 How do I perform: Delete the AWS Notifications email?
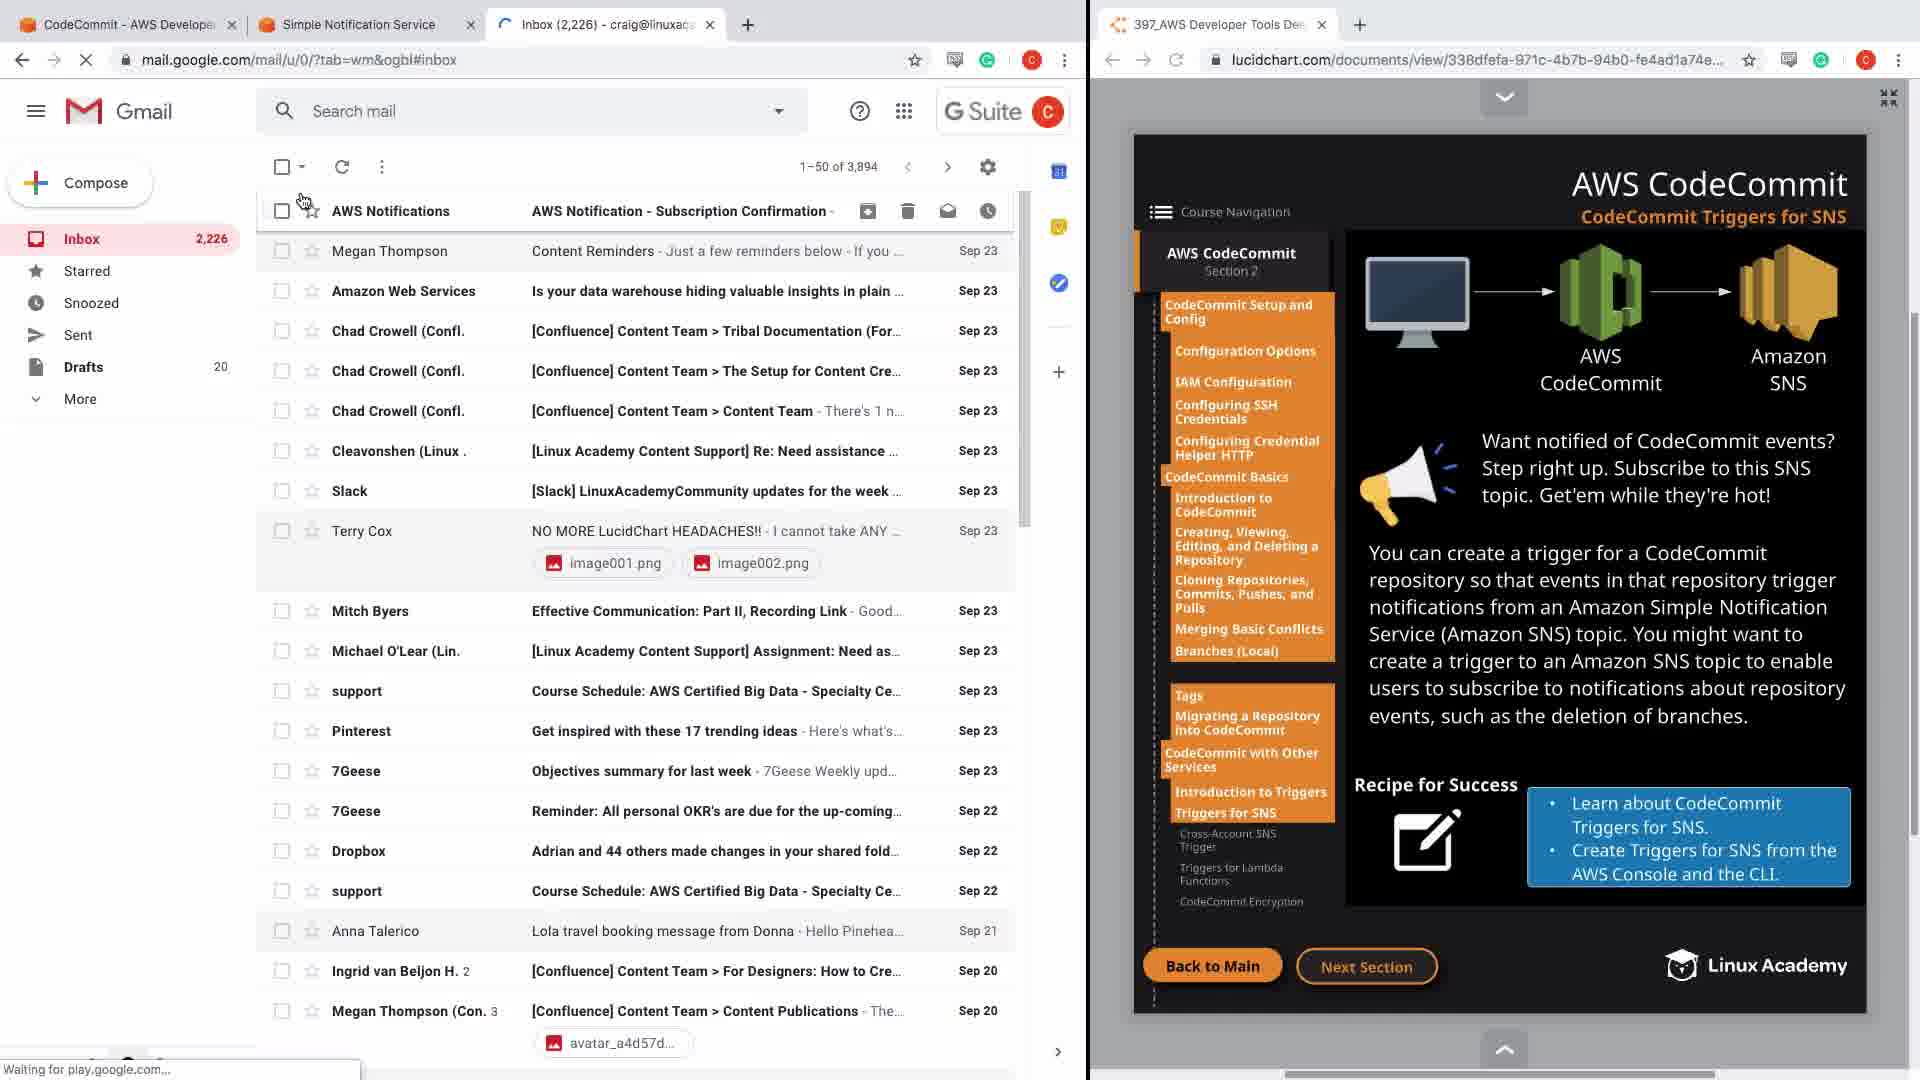pos(907,211)
